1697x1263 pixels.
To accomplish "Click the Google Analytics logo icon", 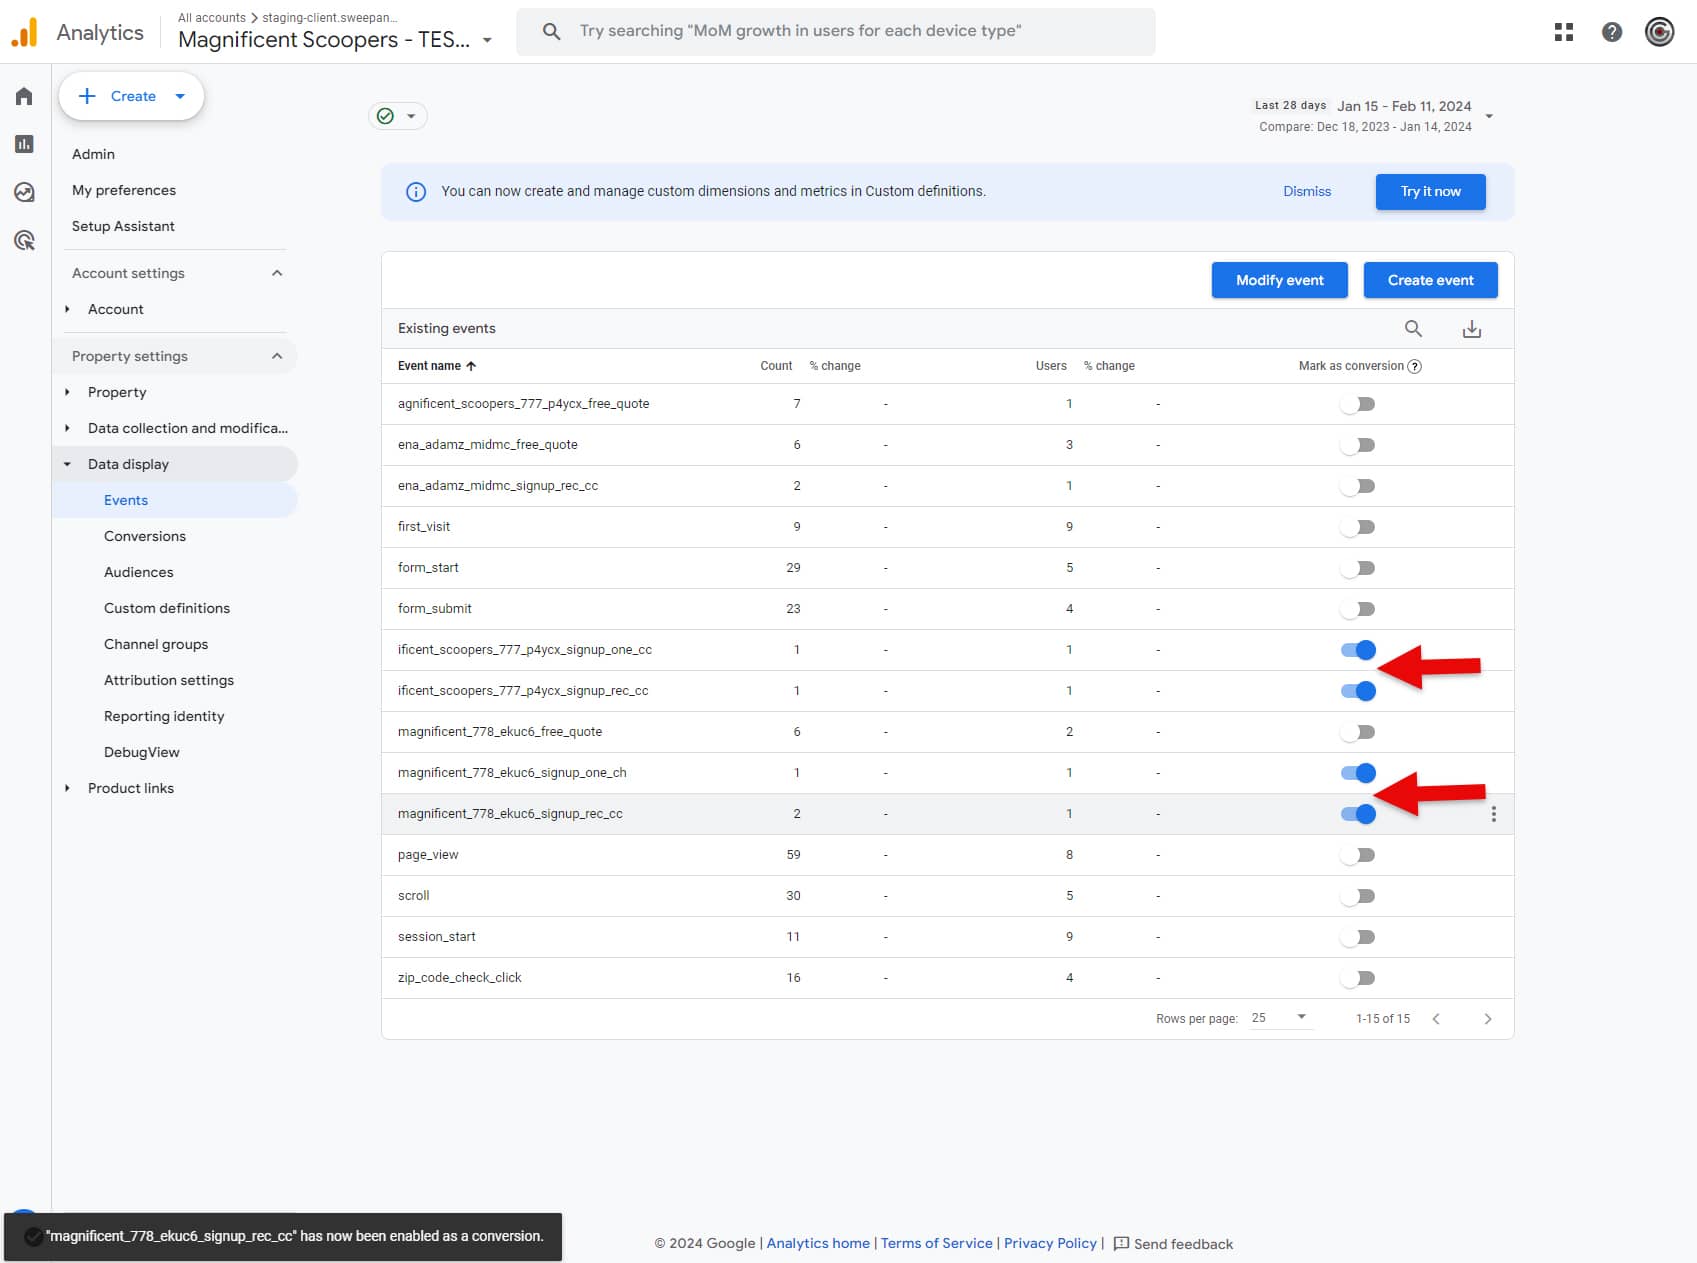I will pyautogui.click(x=26, y=31).
